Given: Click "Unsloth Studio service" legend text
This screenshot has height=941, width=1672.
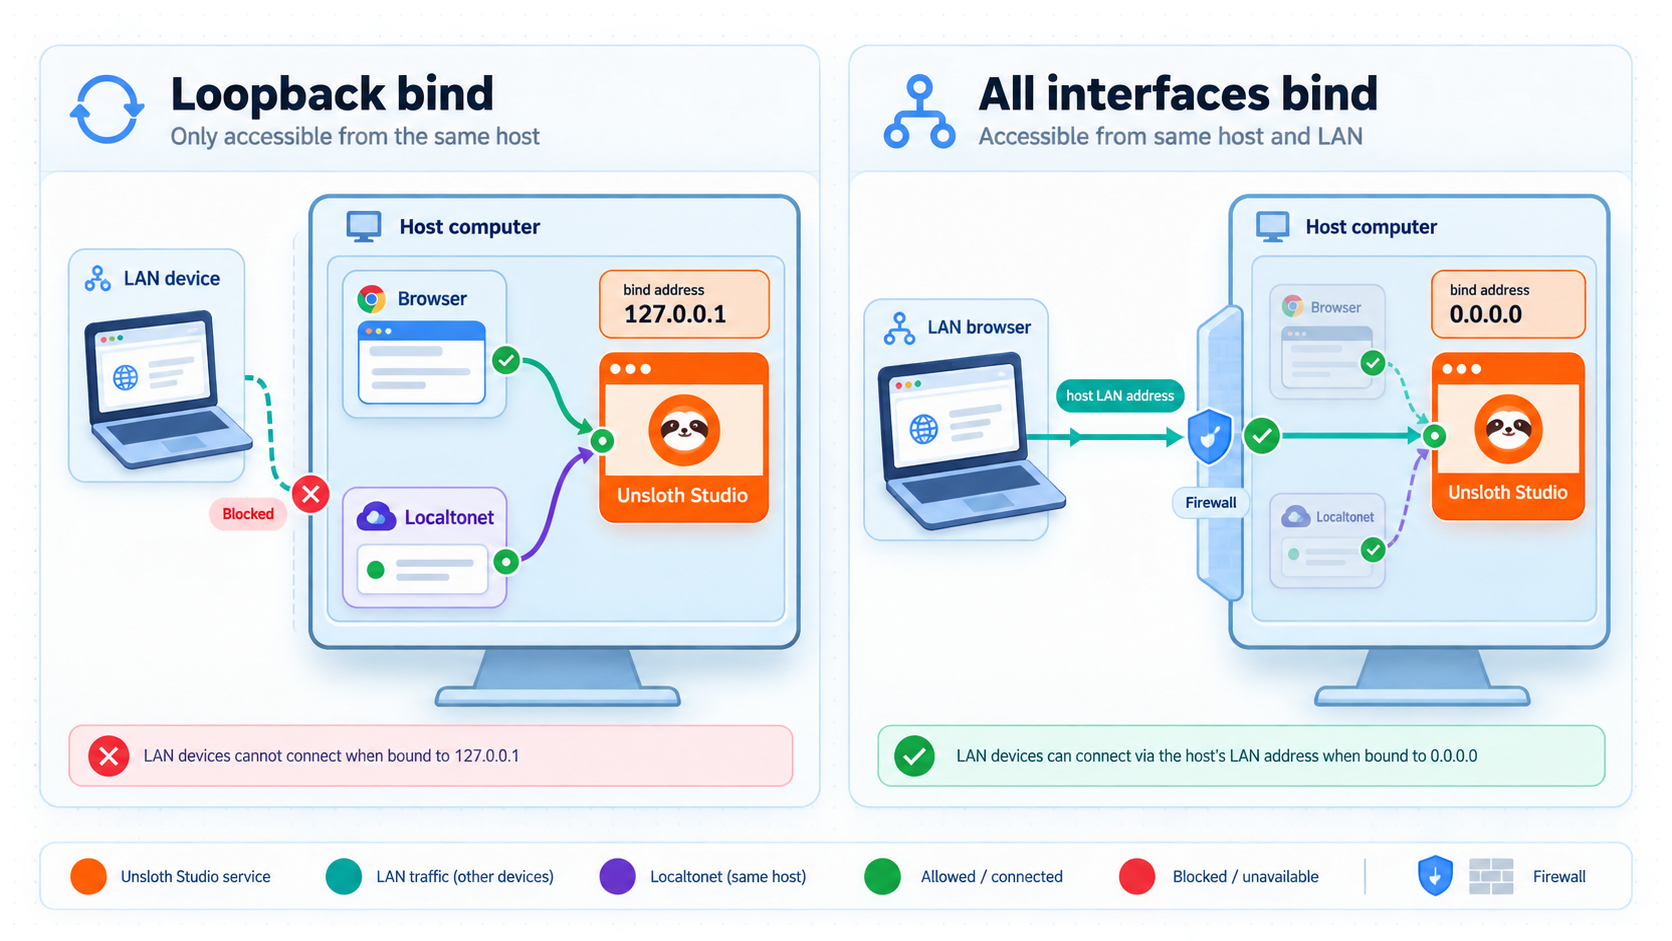Looking at the screenshot, I should point(196,877).
